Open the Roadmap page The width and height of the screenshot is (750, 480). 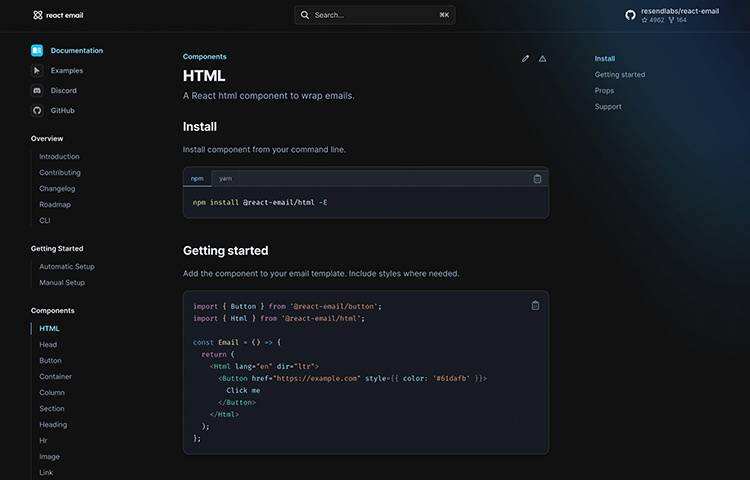point(55,205)
